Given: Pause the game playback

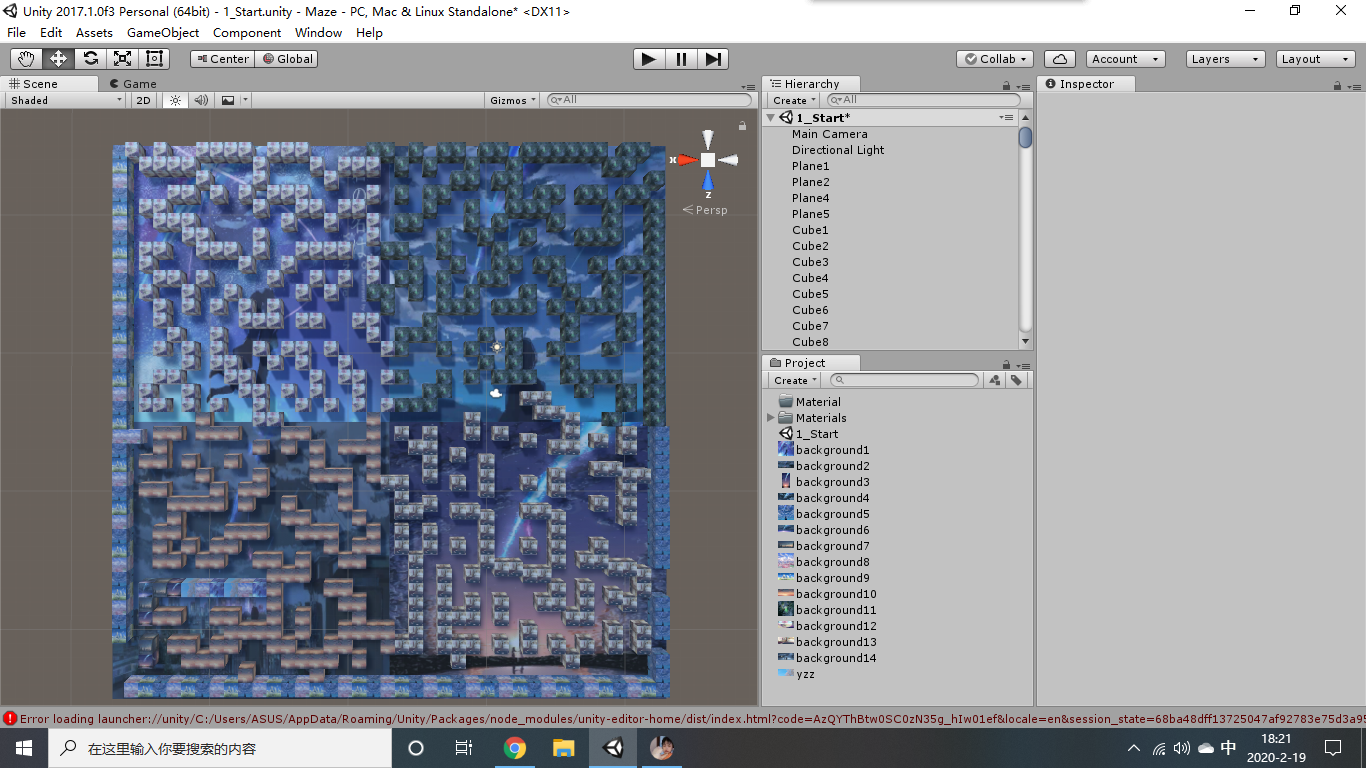Looking at the screenshot, I should pos(680,59).
